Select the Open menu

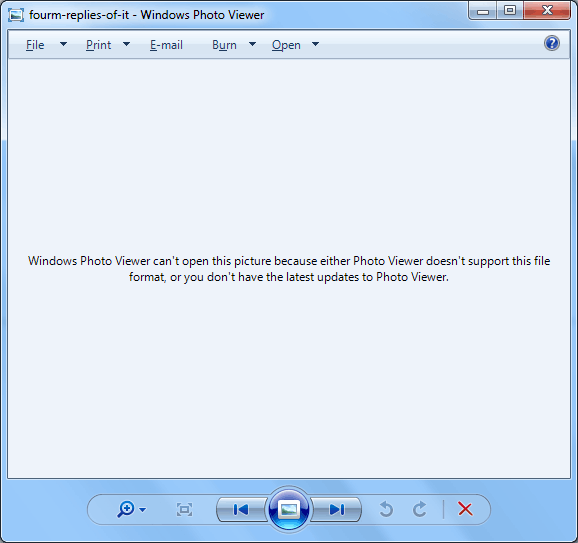(286, 45)
